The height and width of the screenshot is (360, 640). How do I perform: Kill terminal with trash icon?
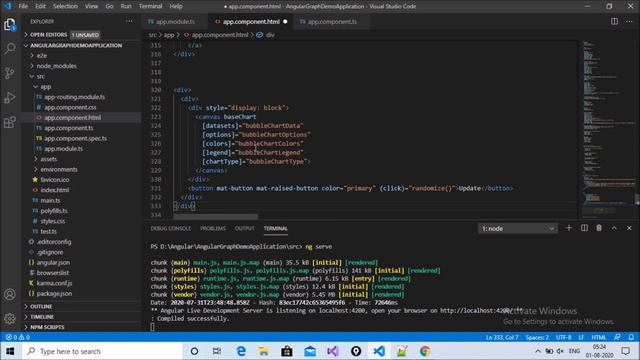tap(599, 228)
